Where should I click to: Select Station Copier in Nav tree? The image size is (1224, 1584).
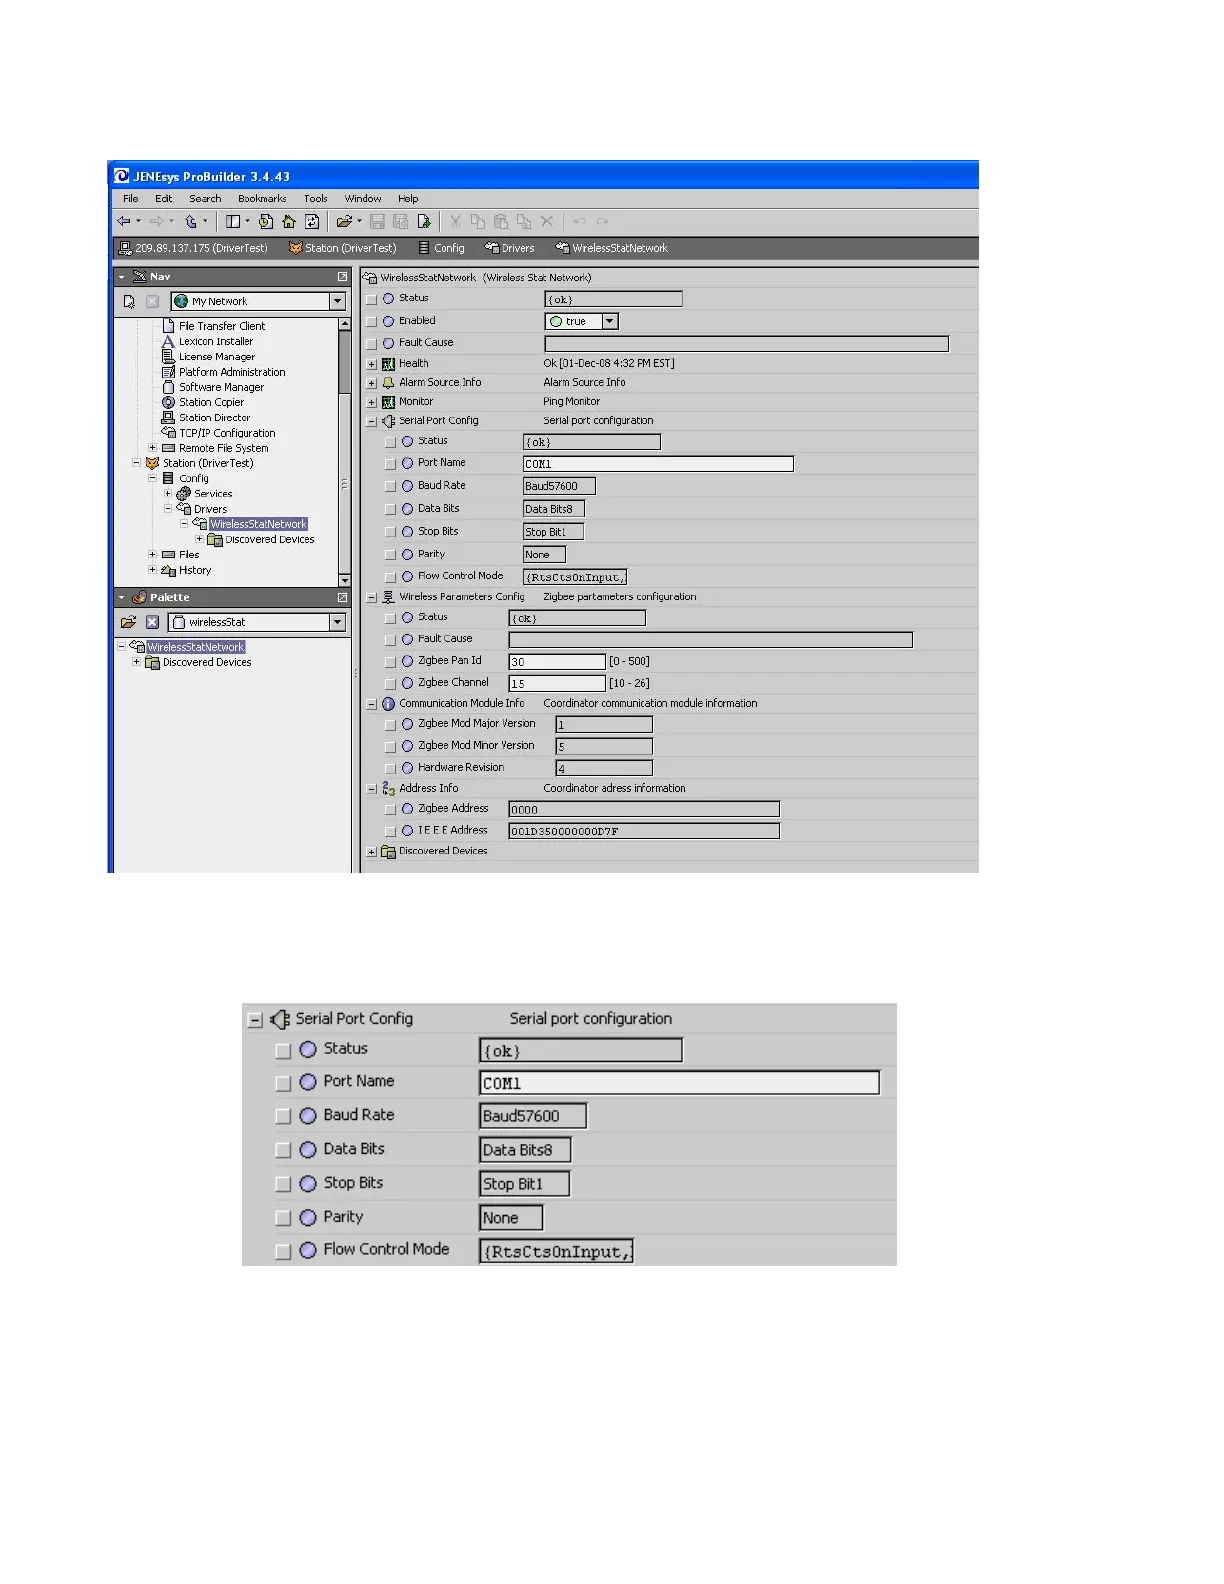pyautogui.click(x=211, y=402)
